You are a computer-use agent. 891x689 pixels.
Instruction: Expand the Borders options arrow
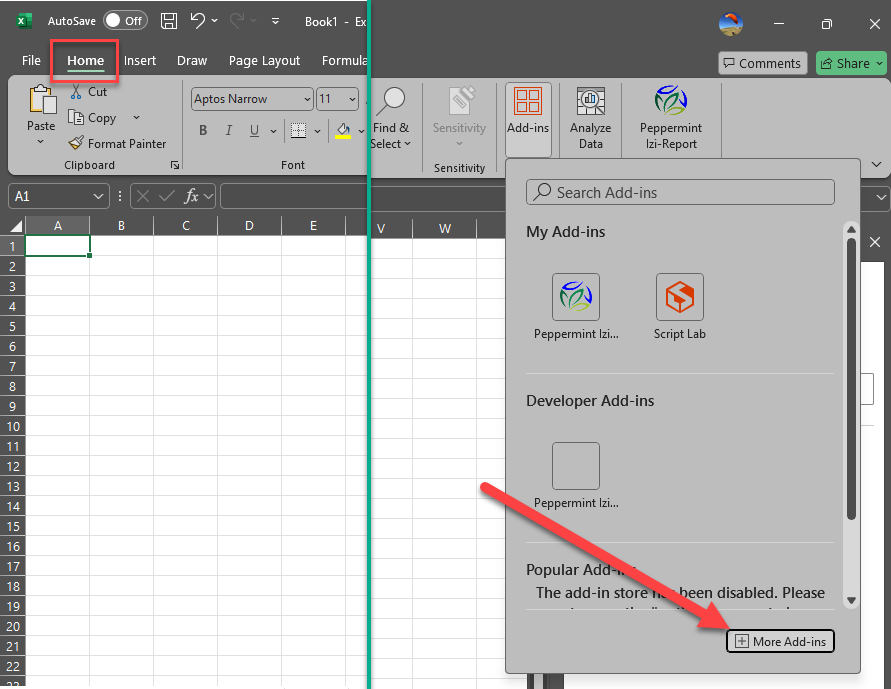point(318,131)
